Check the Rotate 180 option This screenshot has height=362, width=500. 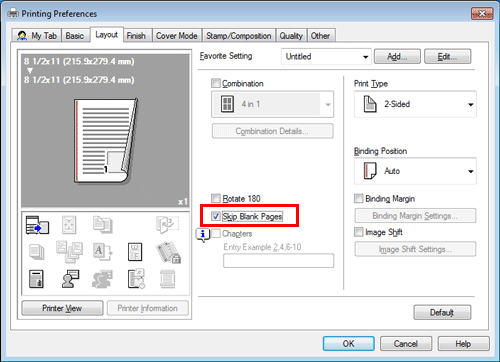(x=216, y=198)
